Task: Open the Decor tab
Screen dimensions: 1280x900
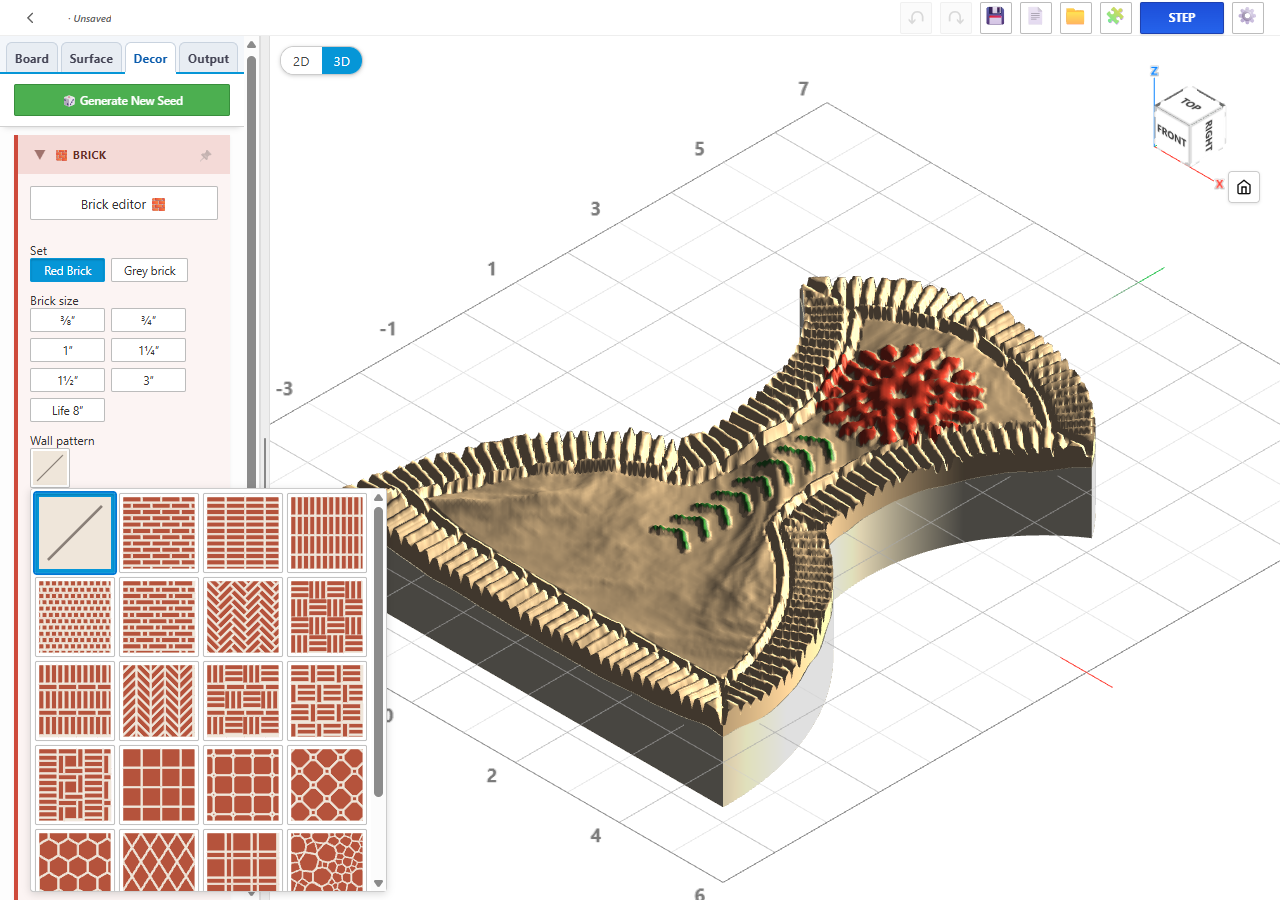Action: click(151, 59)
